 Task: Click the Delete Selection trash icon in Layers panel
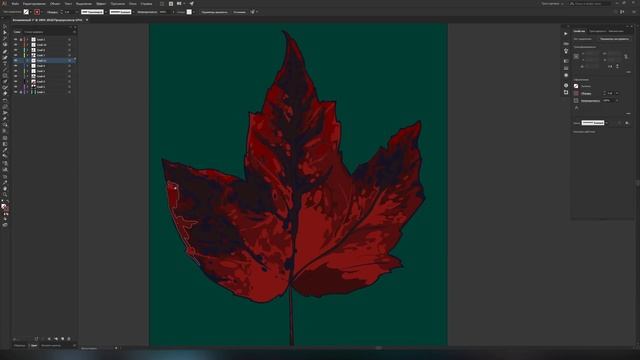tap(69, 339)
